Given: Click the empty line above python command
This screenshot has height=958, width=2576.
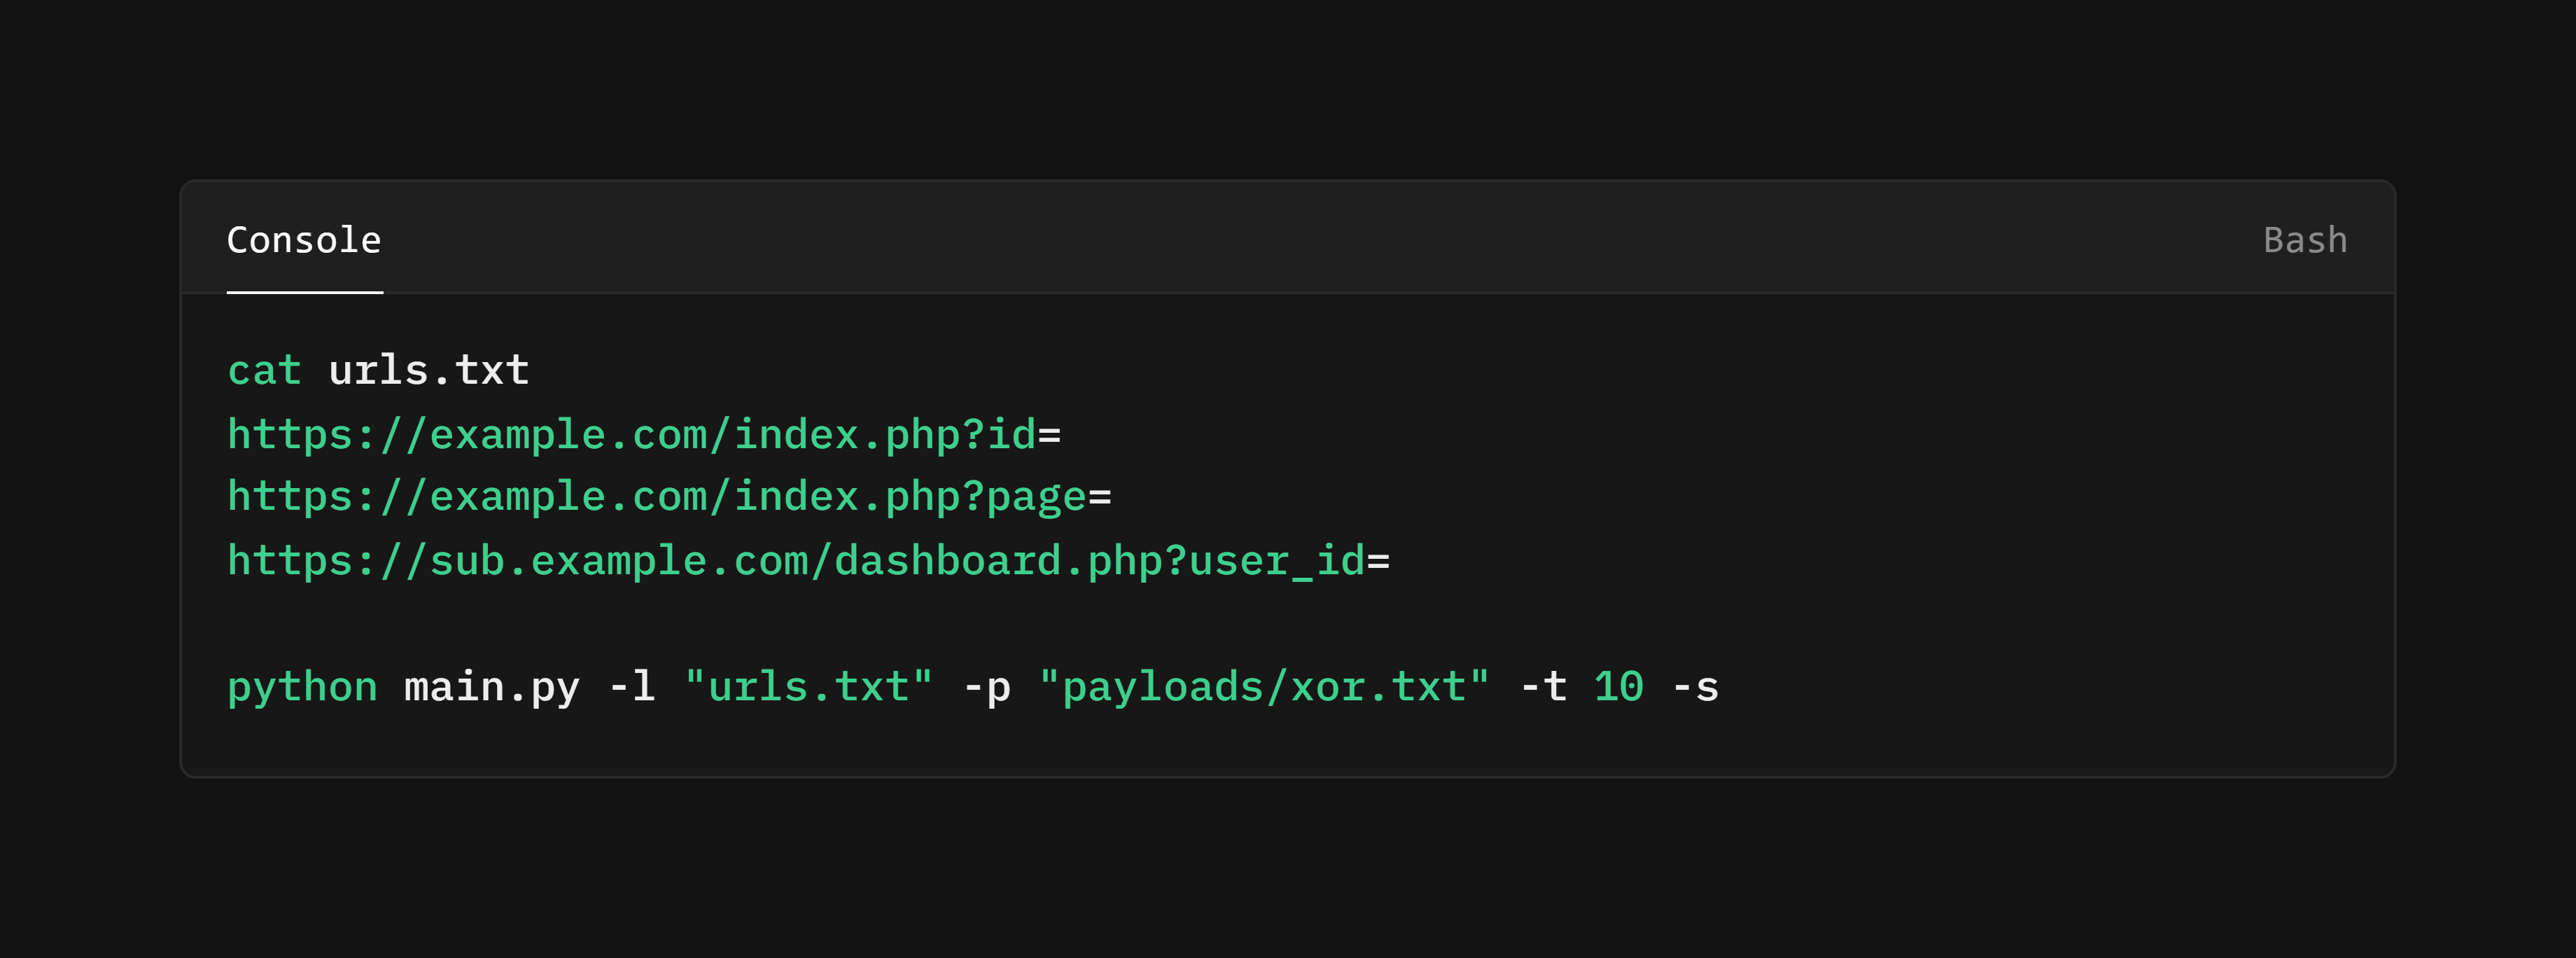Looking at the screenshot, I should coord(1288,625).
